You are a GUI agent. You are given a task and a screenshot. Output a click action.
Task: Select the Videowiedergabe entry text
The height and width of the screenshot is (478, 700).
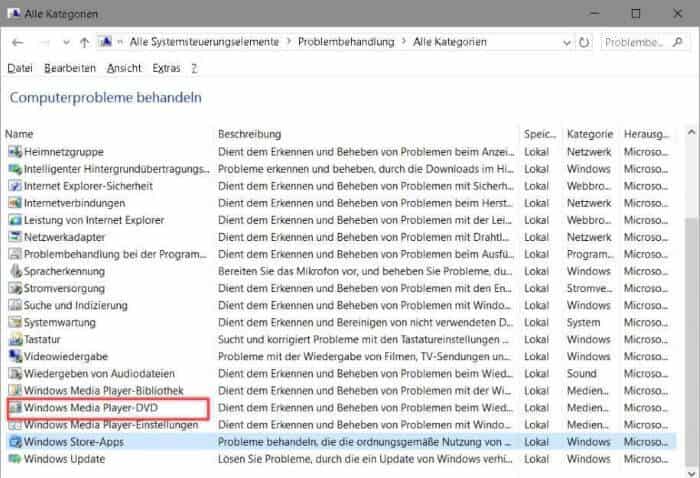[x=66, y=356]
